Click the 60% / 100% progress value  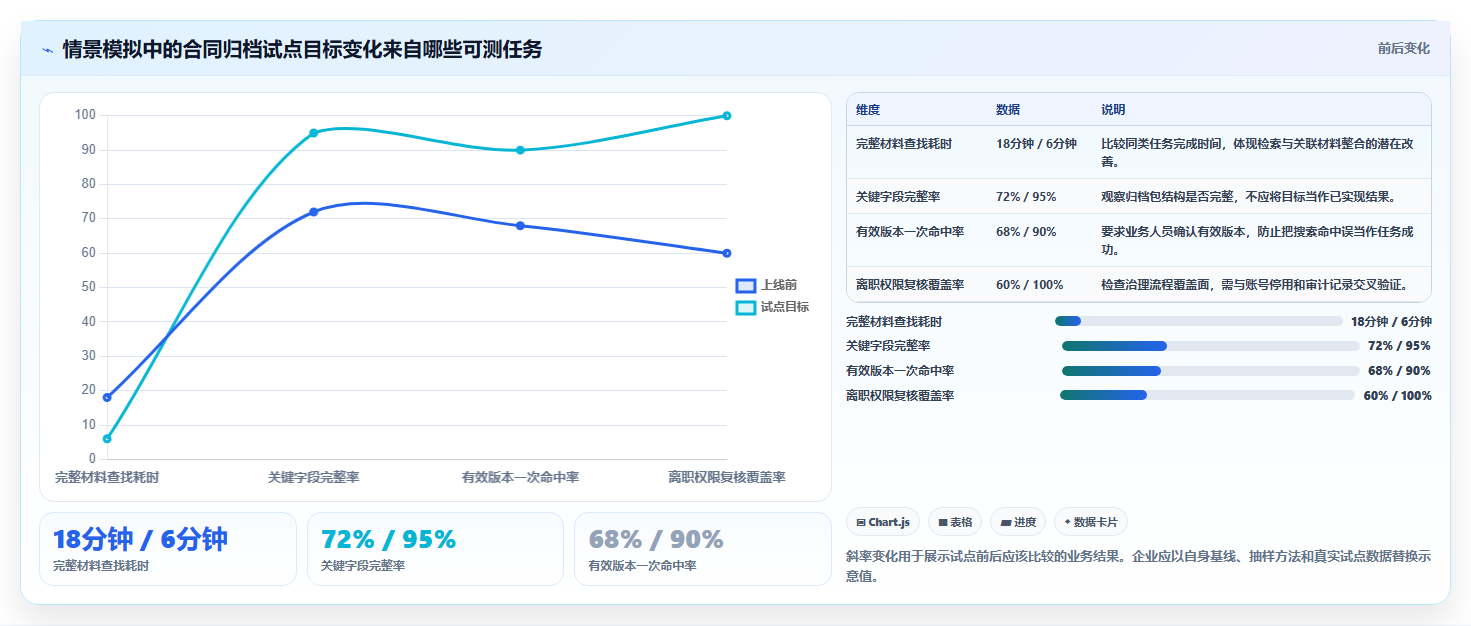(1397, 396)
